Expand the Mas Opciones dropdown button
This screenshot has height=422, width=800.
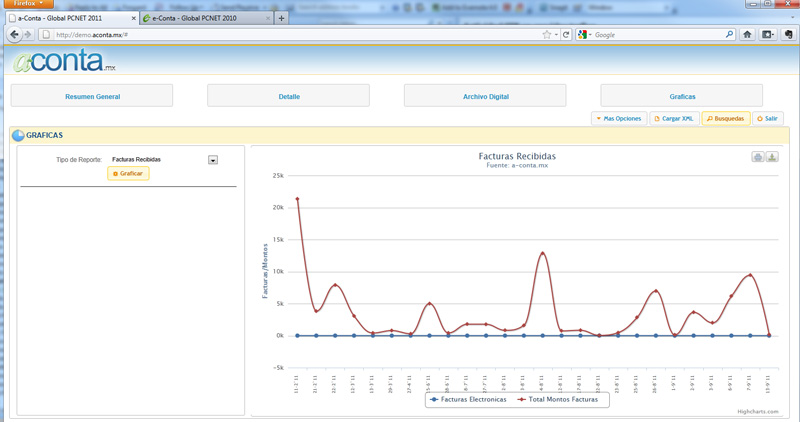tap(619, 118)
